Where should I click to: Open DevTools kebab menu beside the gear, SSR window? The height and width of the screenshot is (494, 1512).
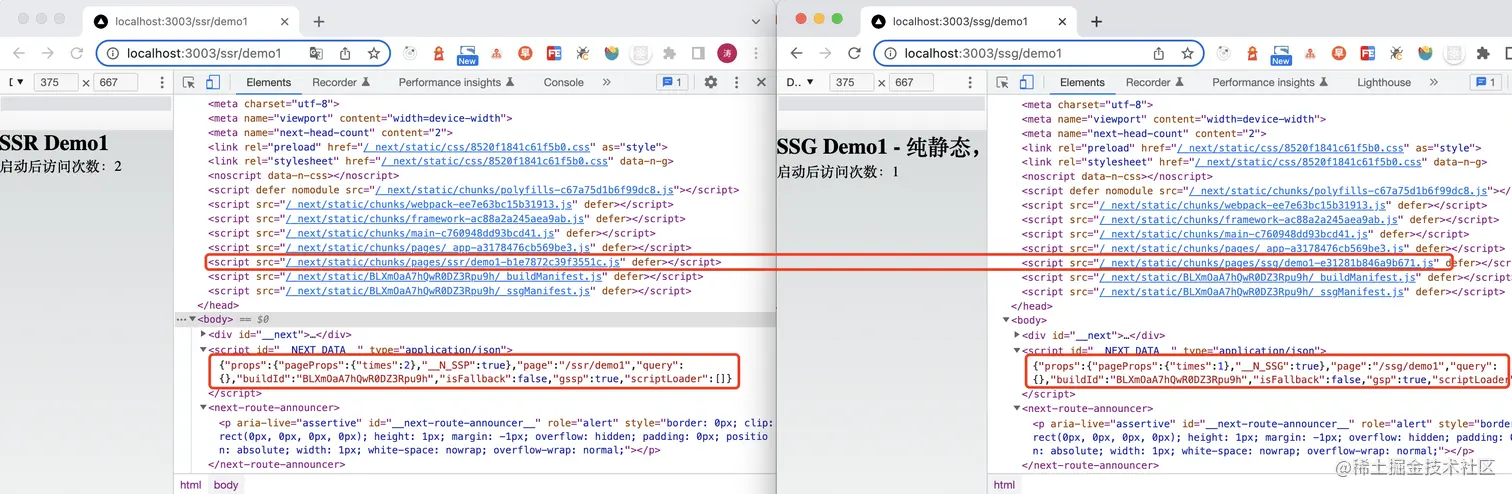737,83
